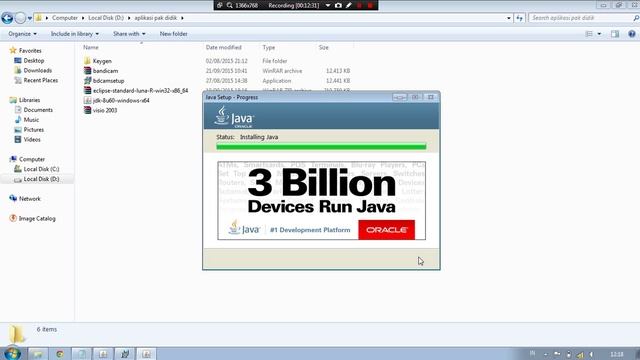Open the Documents library
Screen dimensions: 640x360
(x=33, y=110)
